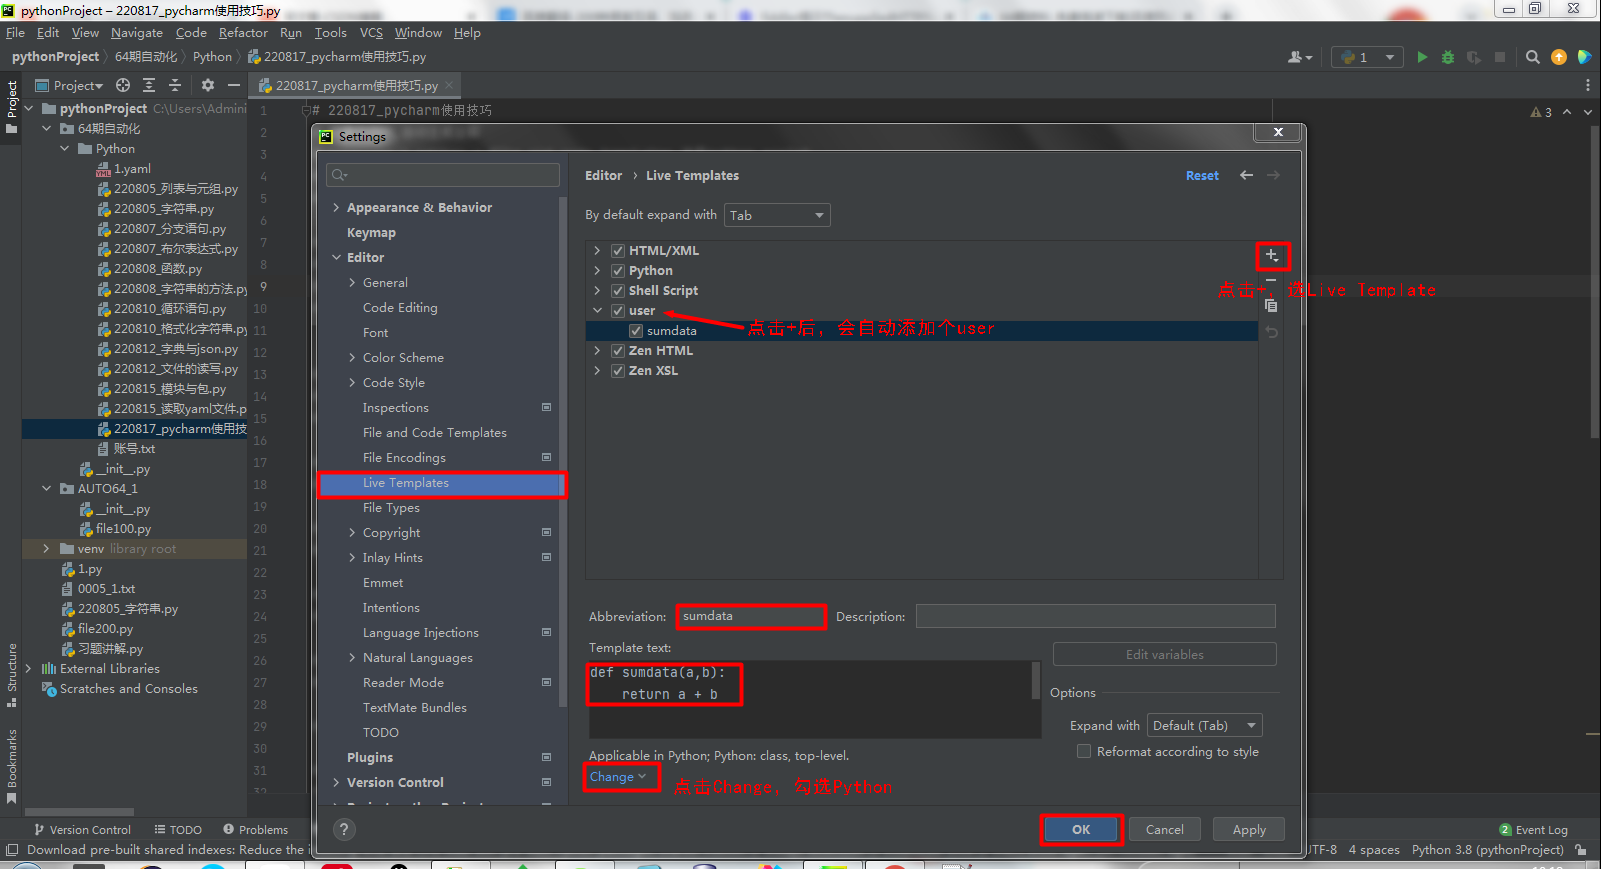Click the Run green triangle icon
The width and height of the screenshot is (1601, 869).
1422,57
